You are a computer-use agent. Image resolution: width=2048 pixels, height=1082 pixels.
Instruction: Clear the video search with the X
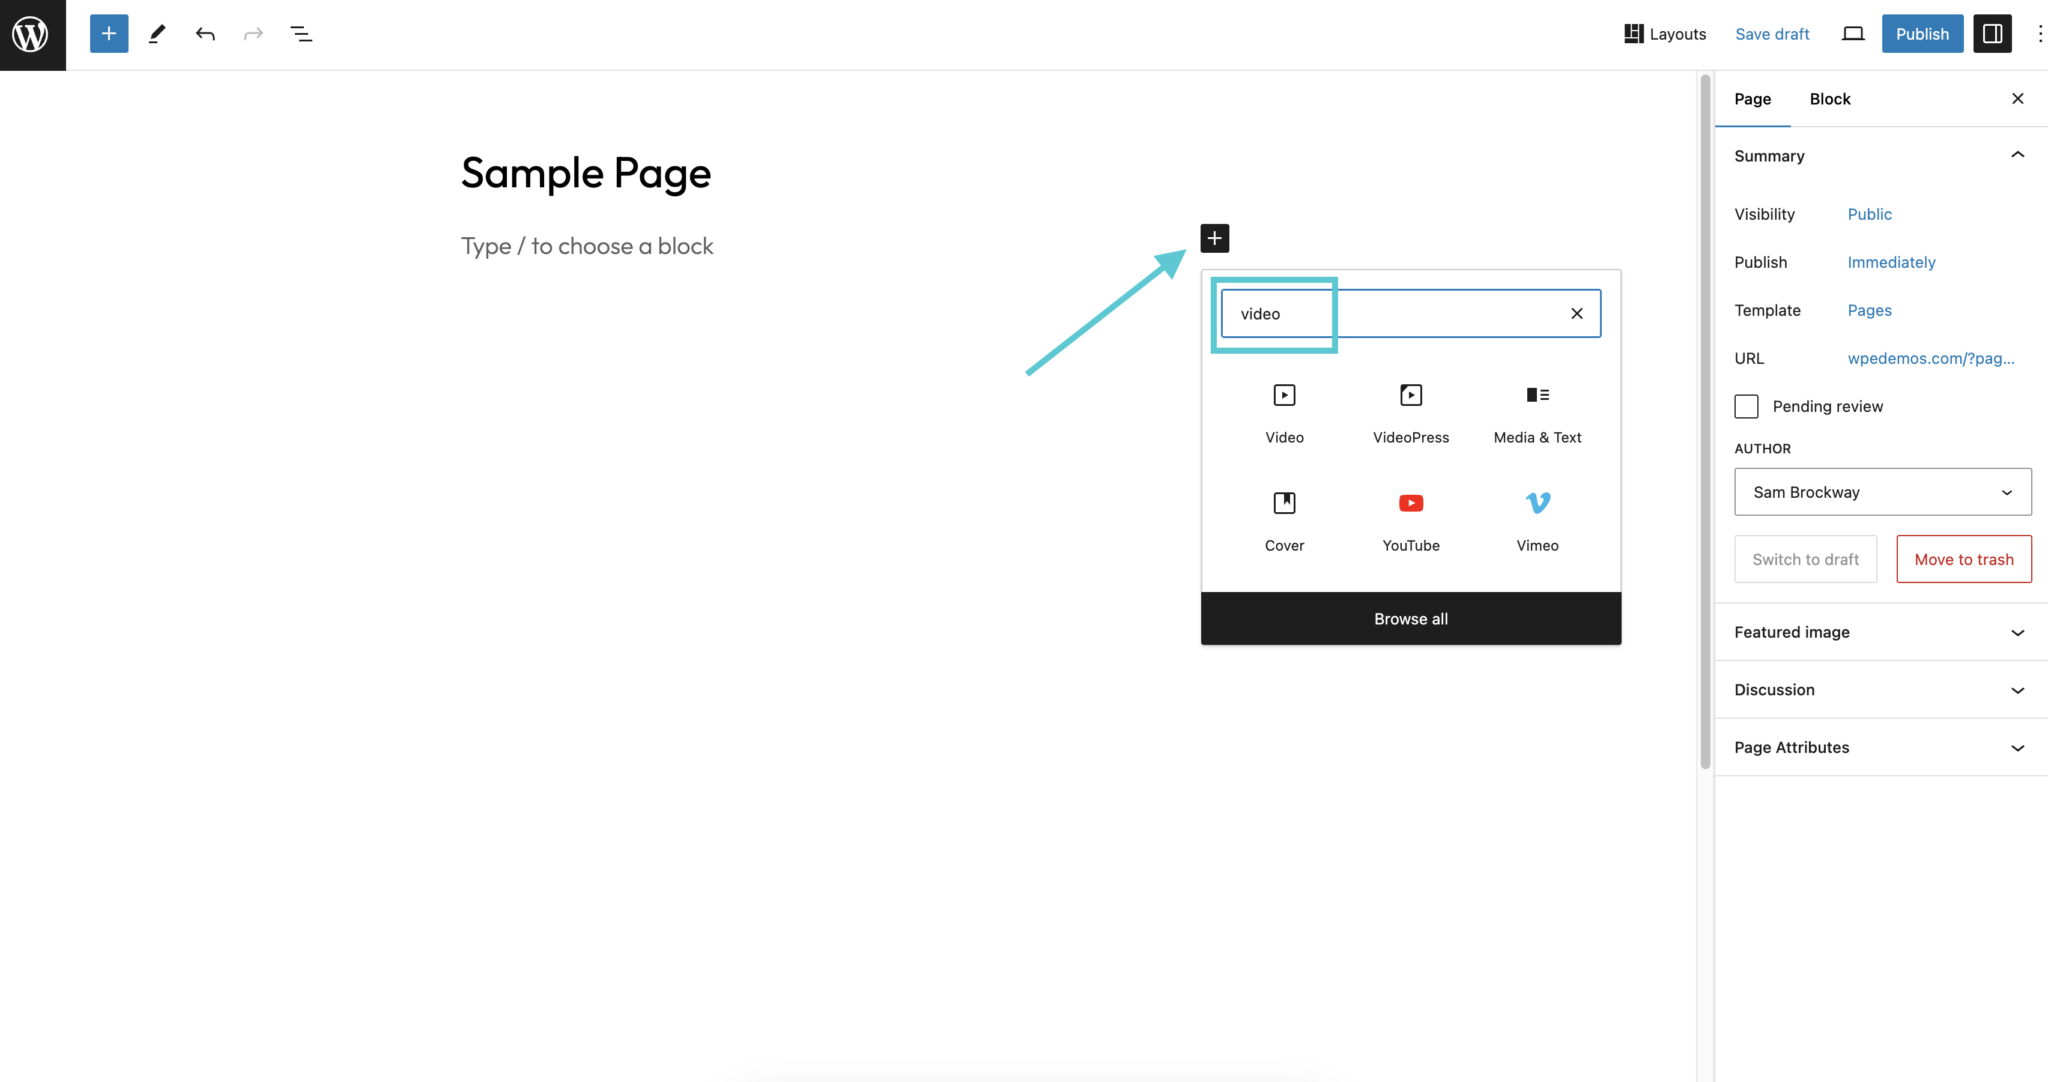coord(1577,313)
